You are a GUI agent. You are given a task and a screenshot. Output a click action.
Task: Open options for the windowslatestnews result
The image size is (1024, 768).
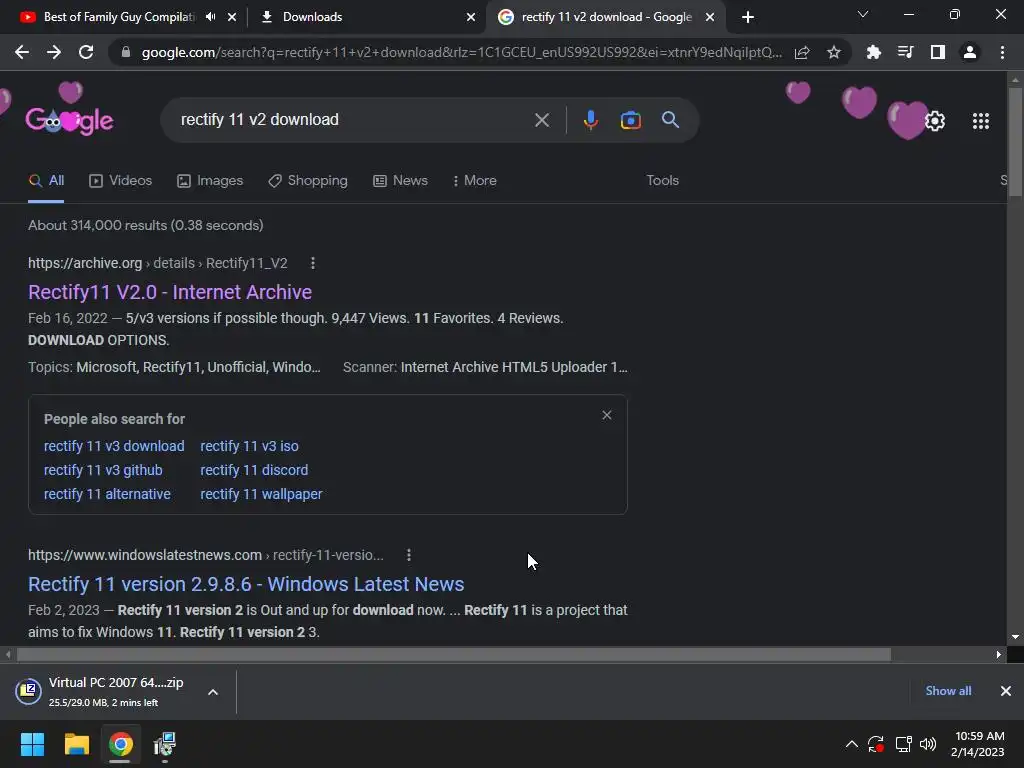pyautogui.click(x=409, y=555)
